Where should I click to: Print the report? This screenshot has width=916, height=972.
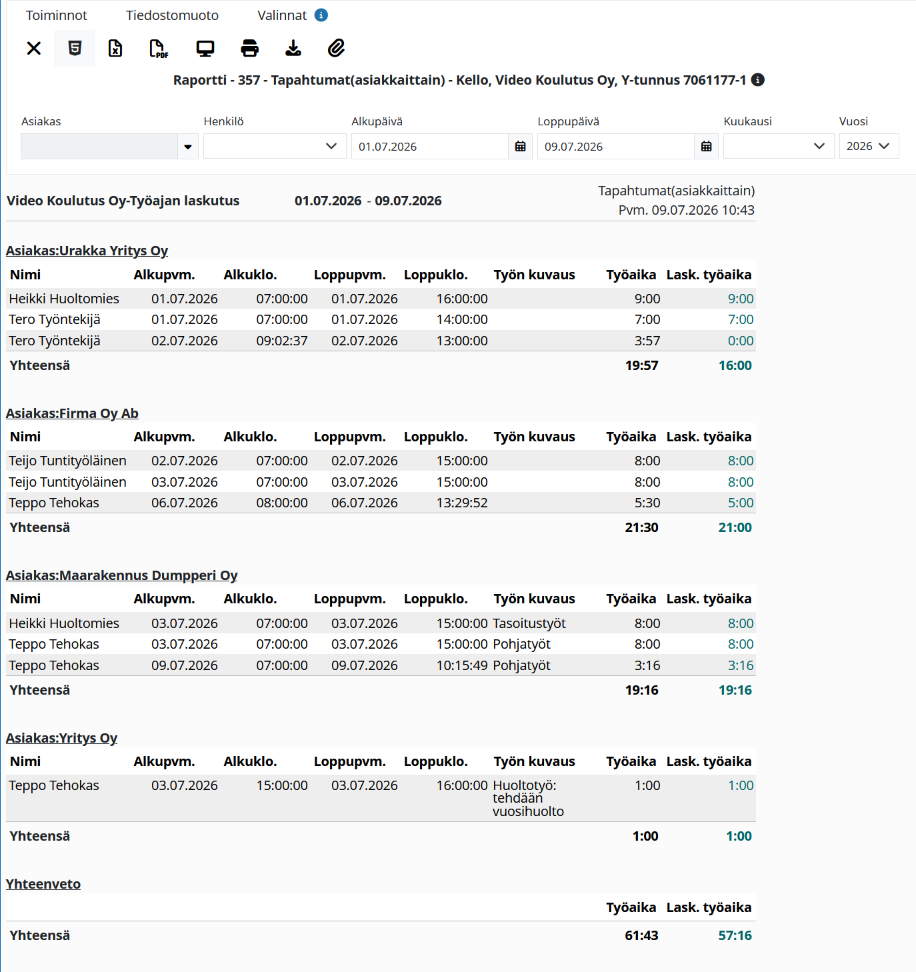(250, 48)
